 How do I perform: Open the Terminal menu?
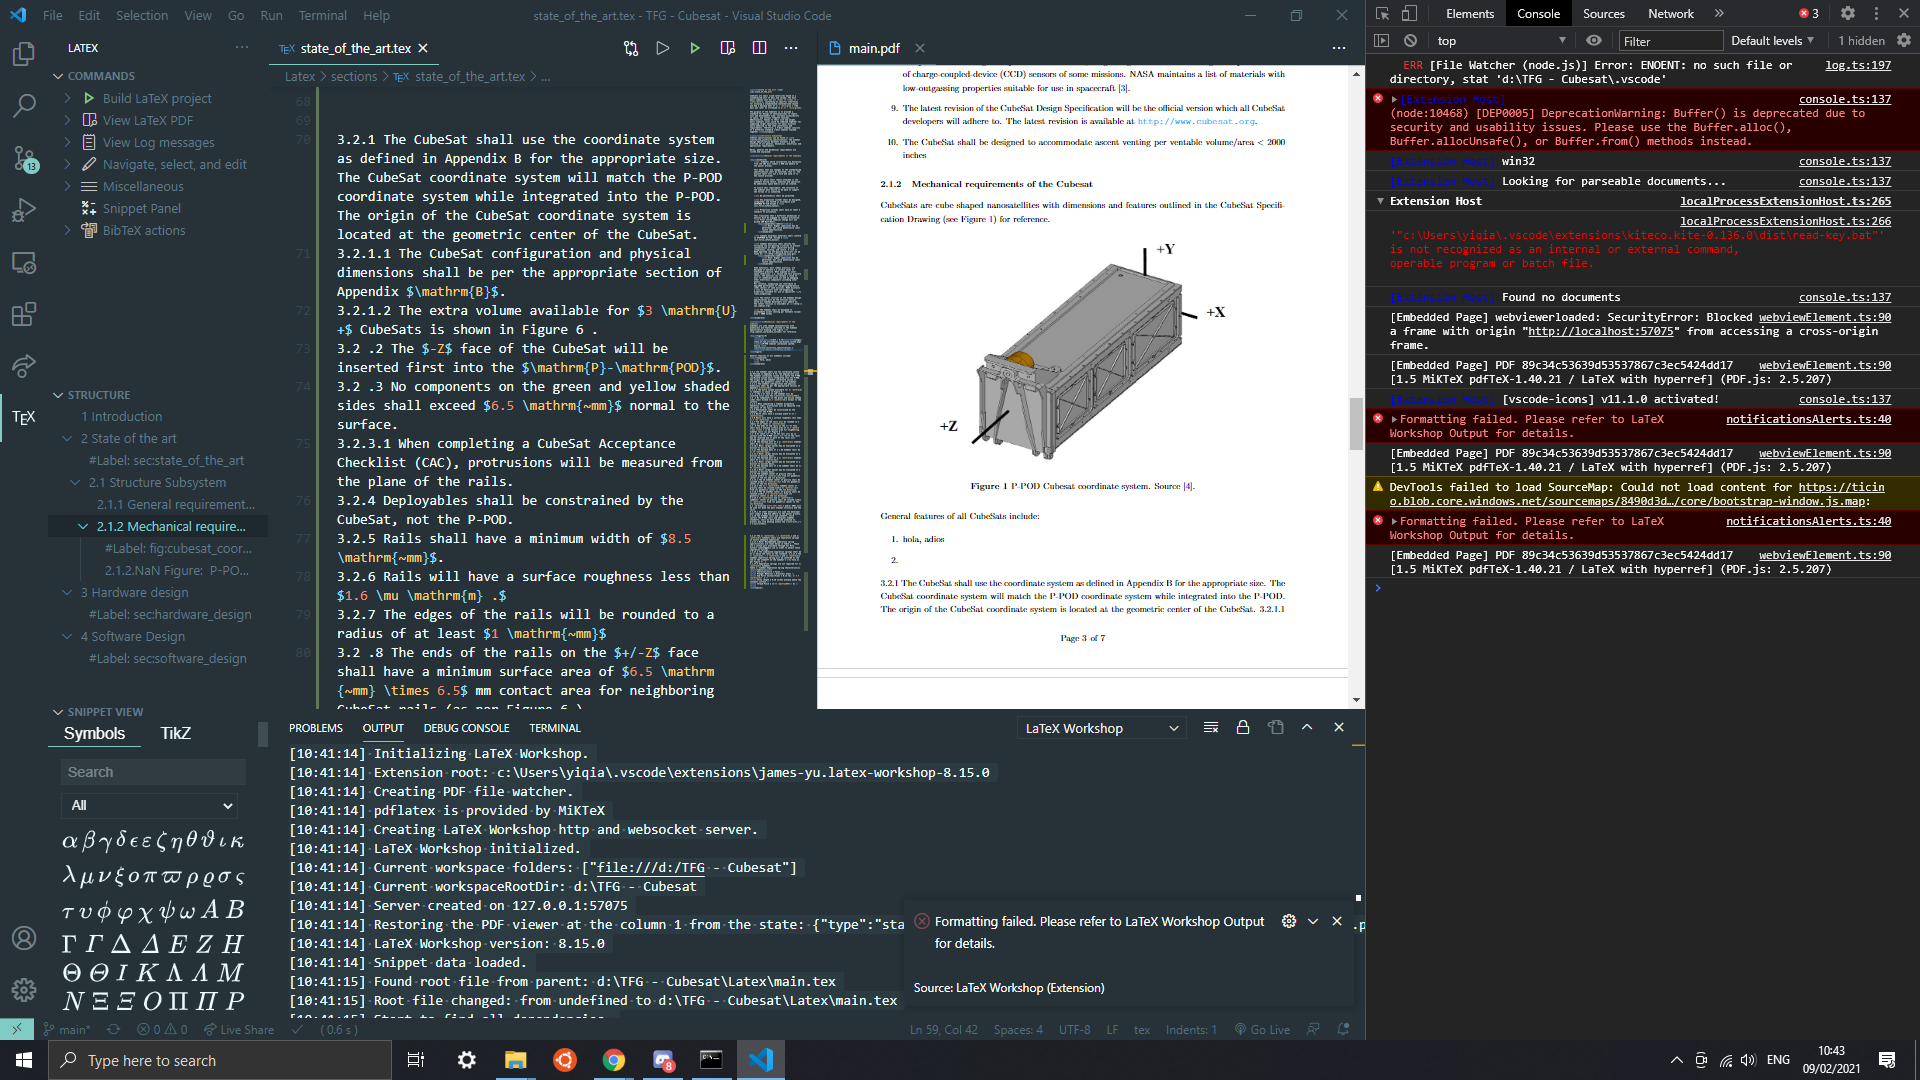pos(322,15)
